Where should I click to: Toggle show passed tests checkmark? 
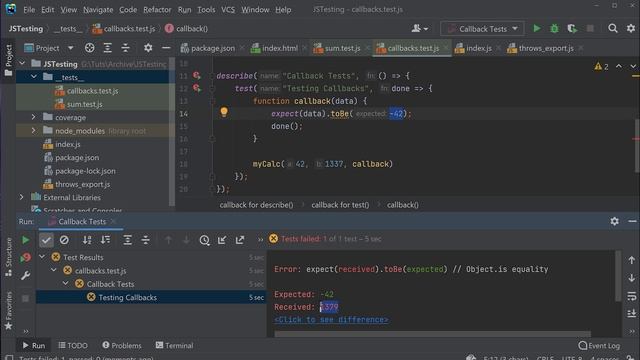tap(46, 240)
